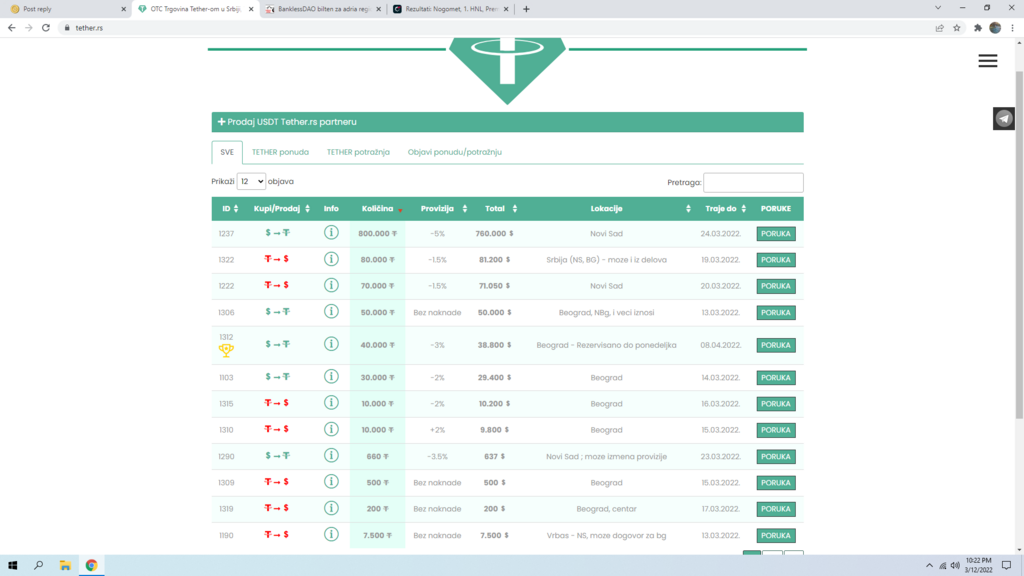Open info icon for listing 1309
The width and height of the screenshot is (1024, 576).
pyautogui.click(x=331, y=482)
